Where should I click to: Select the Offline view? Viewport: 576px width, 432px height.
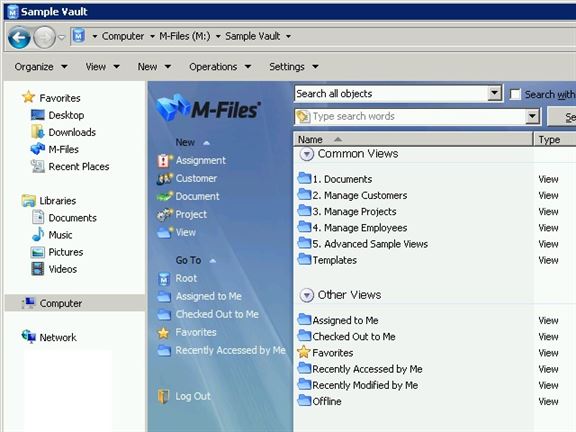pos(319,401)
